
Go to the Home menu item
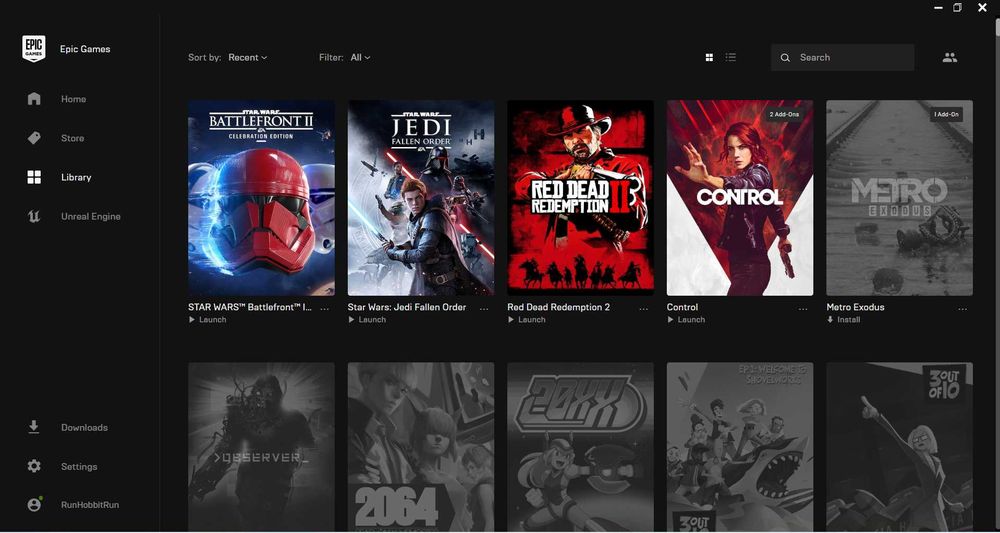pyautogui.click(x=73, y=99)
